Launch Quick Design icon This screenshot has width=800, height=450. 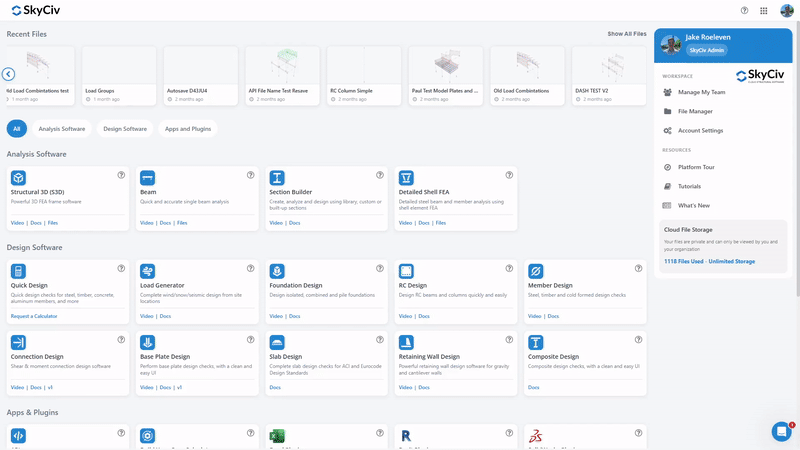pyautogui.click(x=18, y=271)
